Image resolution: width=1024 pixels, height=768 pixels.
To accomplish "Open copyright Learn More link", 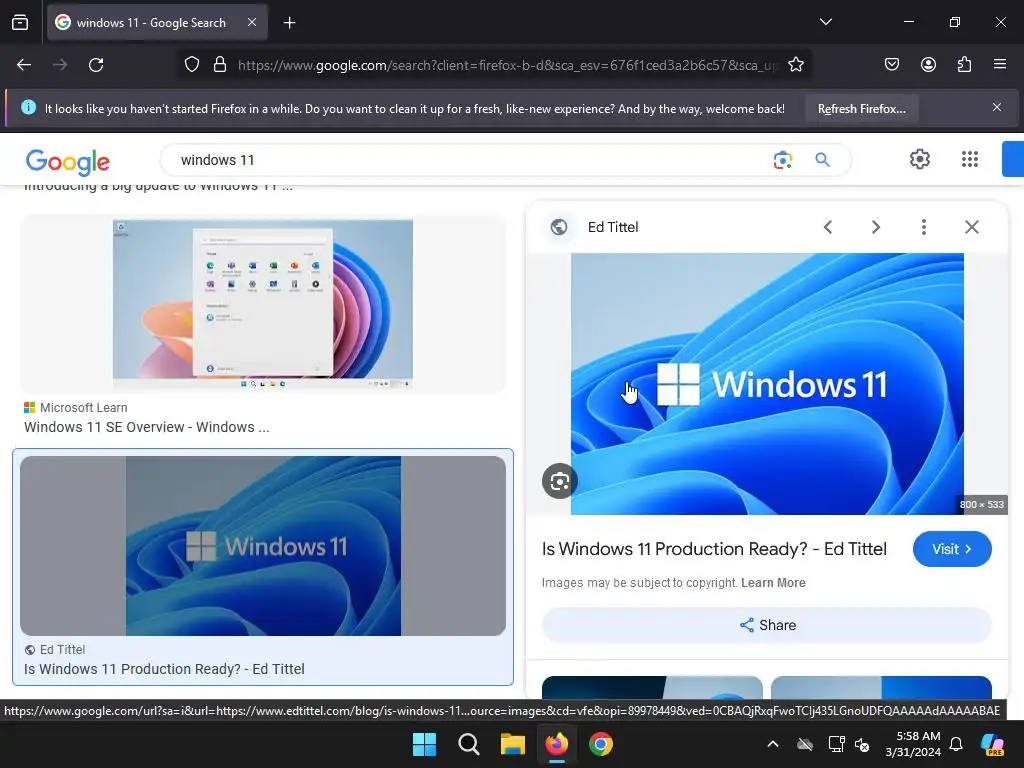I will tap(773, 583).
